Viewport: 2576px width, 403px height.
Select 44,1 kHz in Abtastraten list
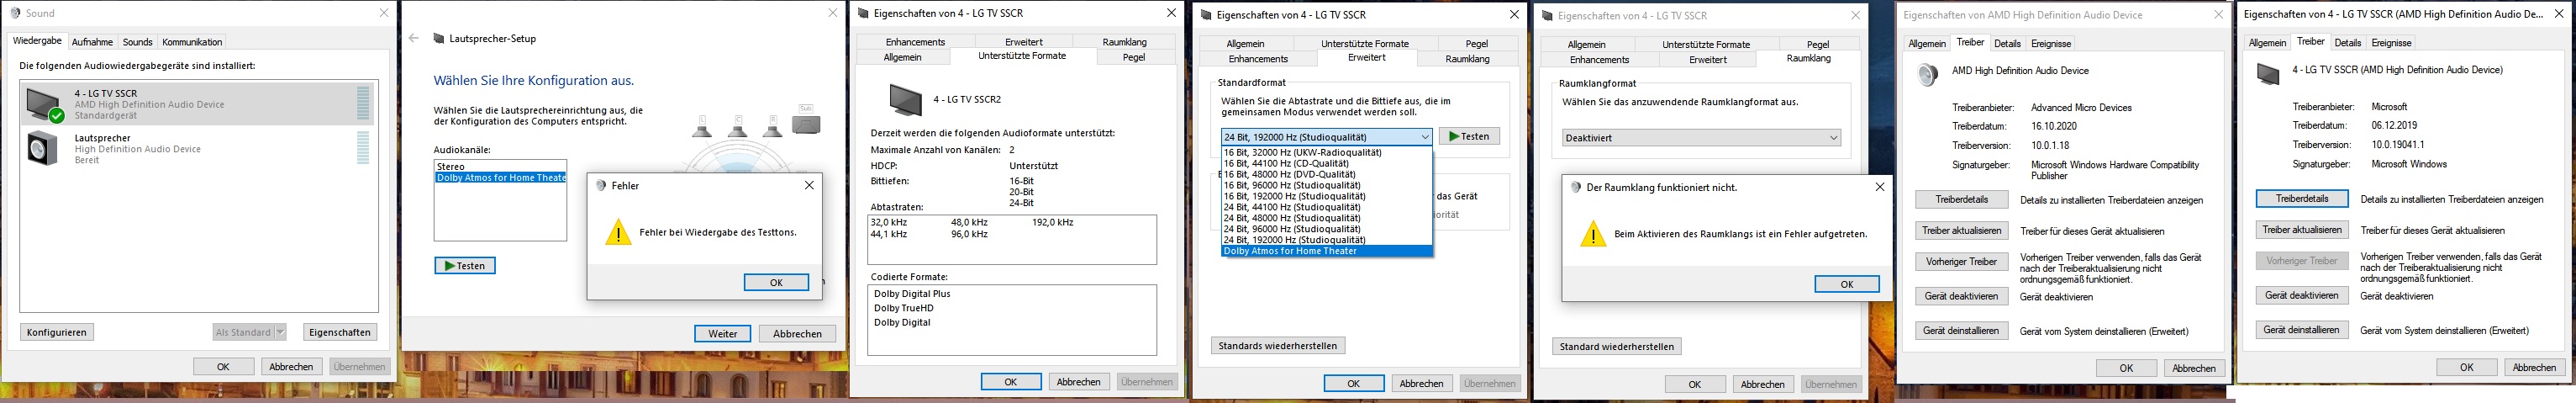click(889, 234)
